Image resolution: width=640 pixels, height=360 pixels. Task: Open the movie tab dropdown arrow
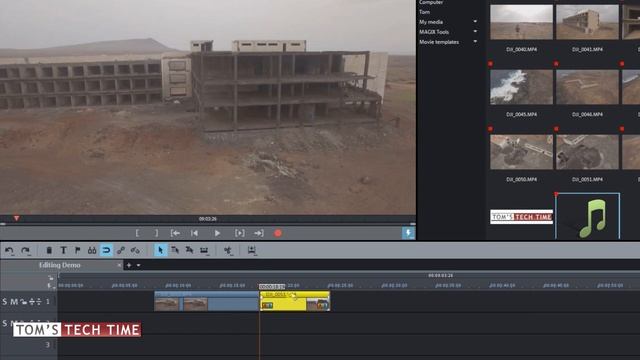[139, 265]
